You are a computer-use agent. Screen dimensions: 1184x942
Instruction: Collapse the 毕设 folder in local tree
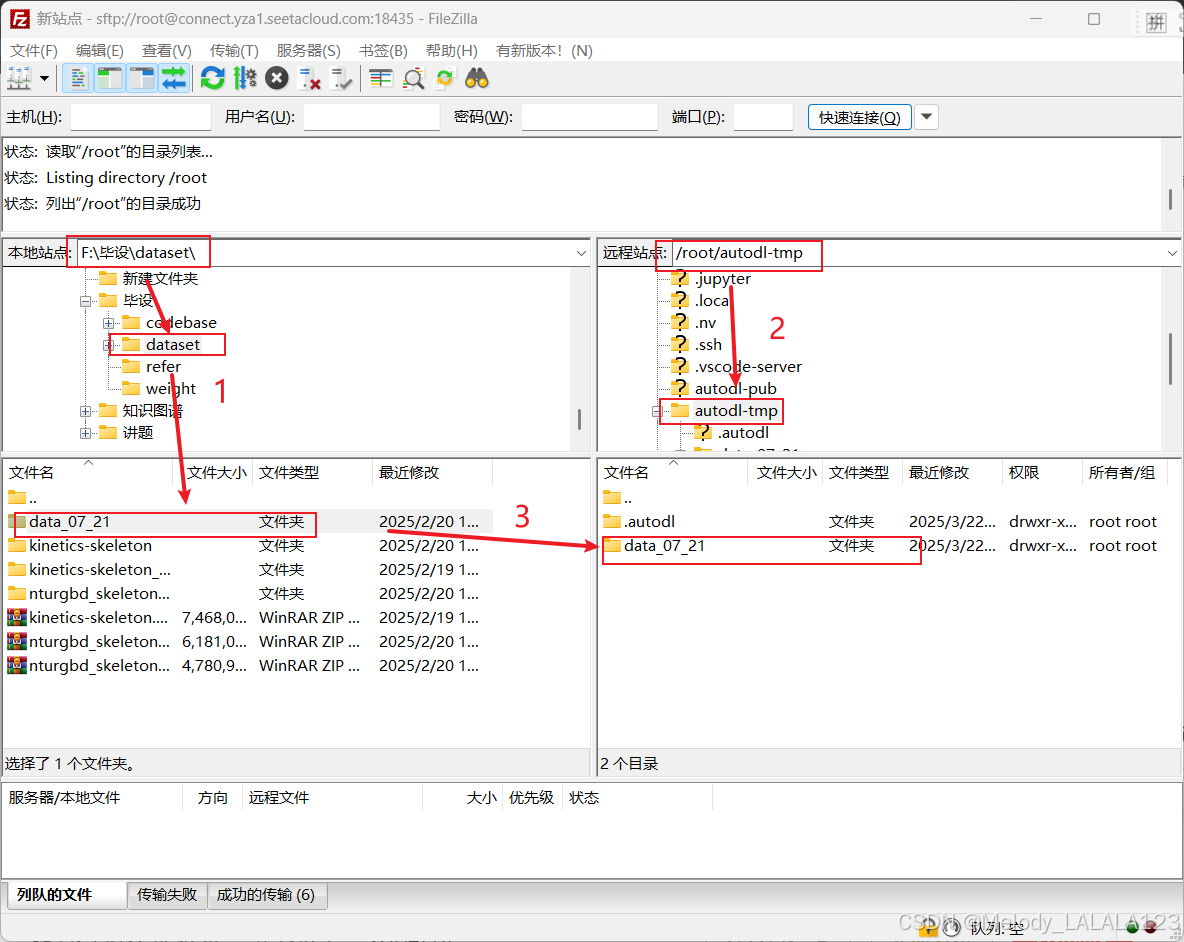[85, 301]
